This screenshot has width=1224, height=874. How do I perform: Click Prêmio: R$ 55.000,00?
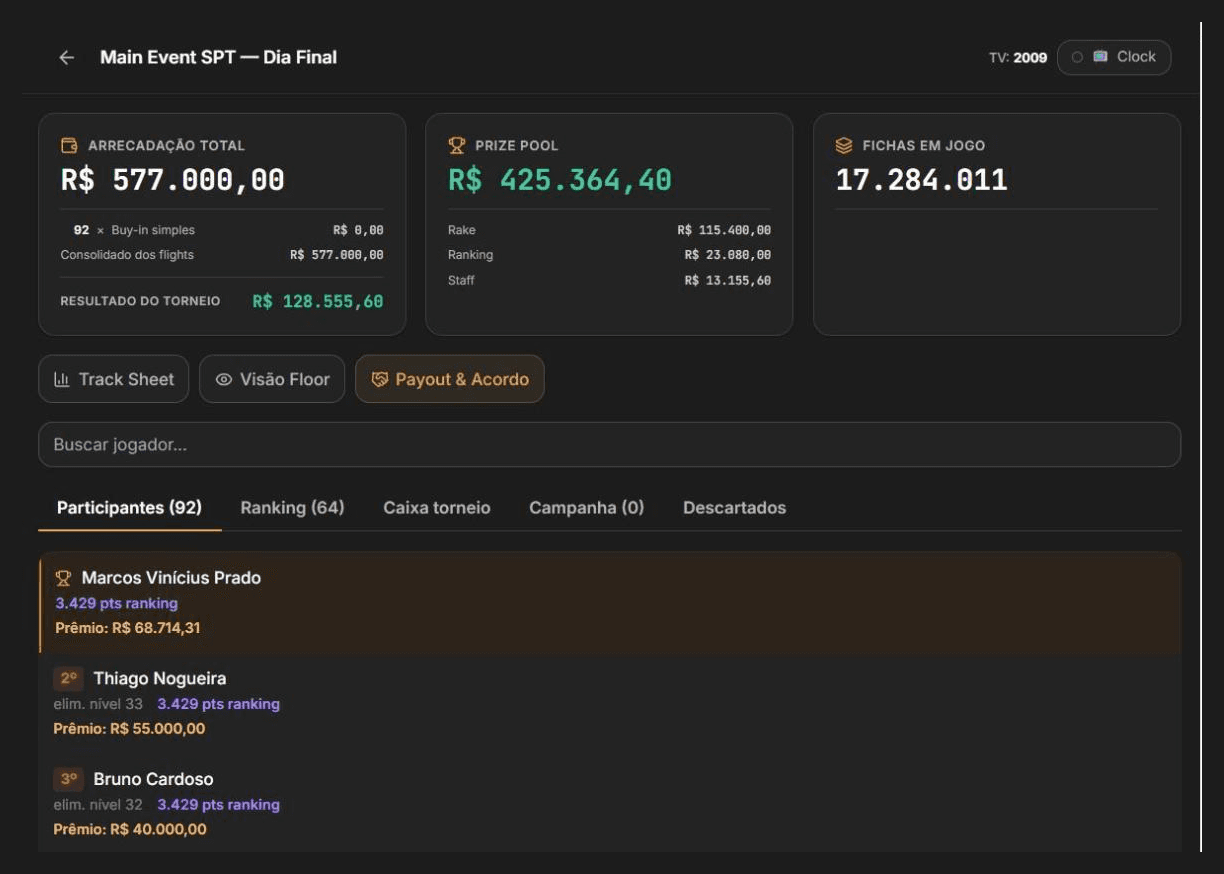point(129,729)
